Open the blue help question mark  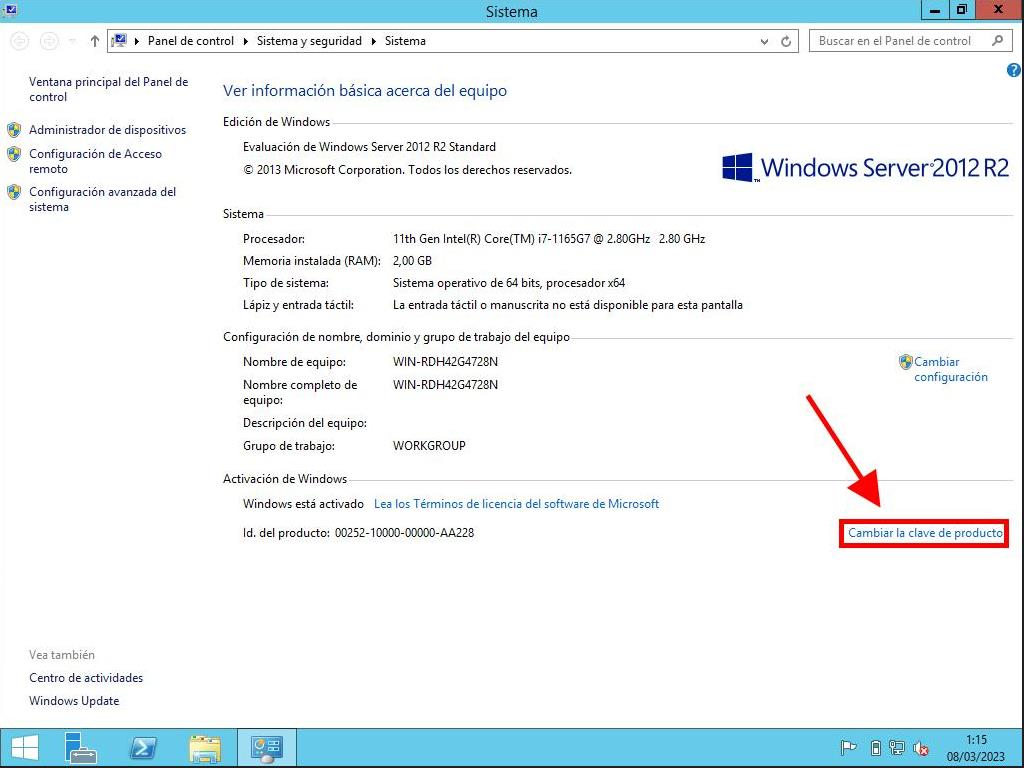pos(1014,70)
